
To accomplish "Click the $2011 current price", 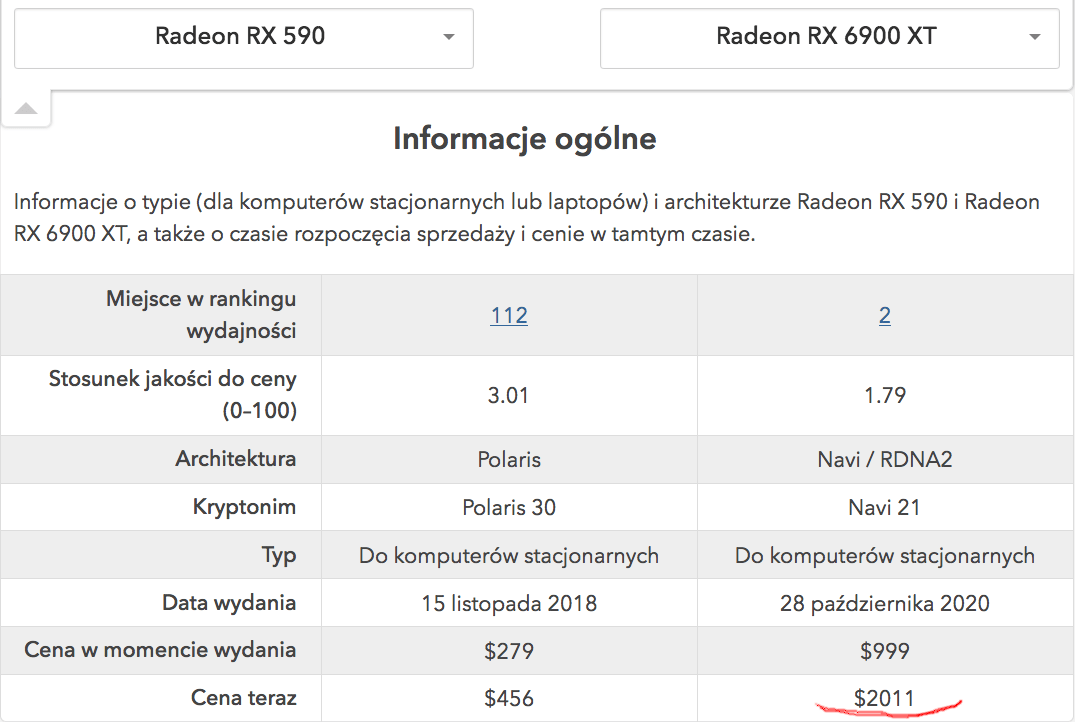I will [x=884, y=698].
